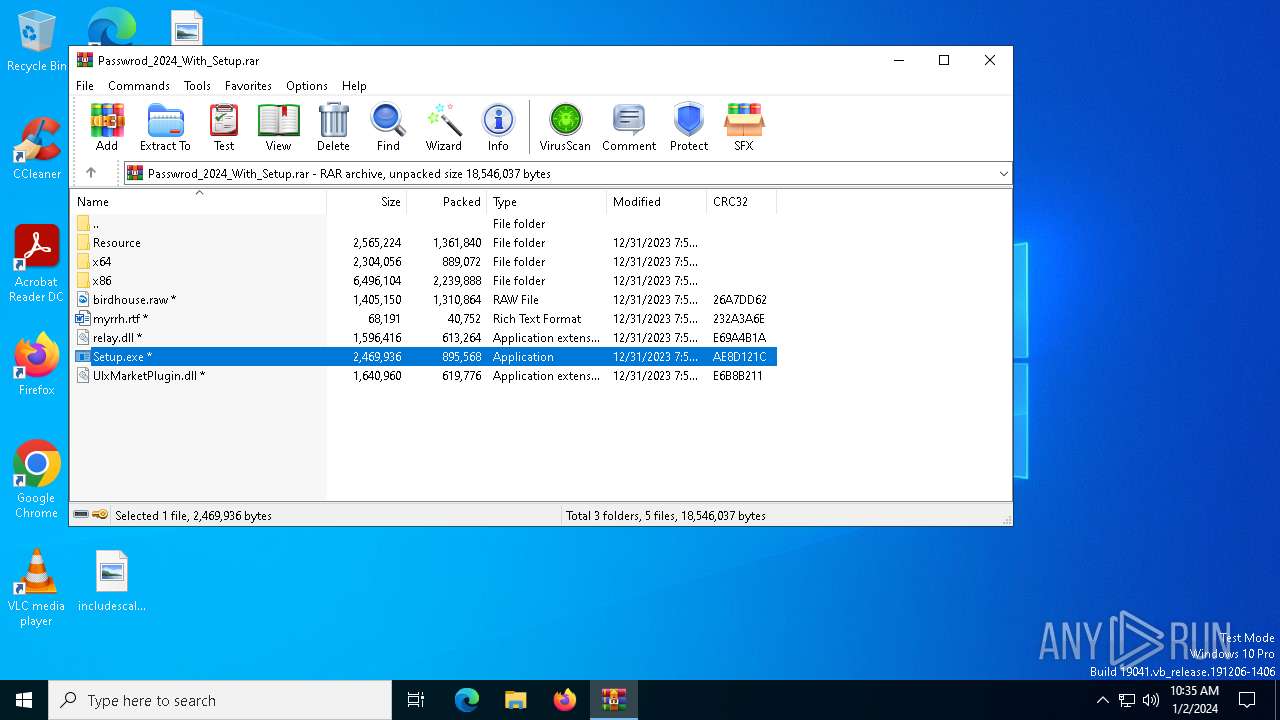Open the Options menu
Viewport: 1280px width, 720px height.
(307, 86)
